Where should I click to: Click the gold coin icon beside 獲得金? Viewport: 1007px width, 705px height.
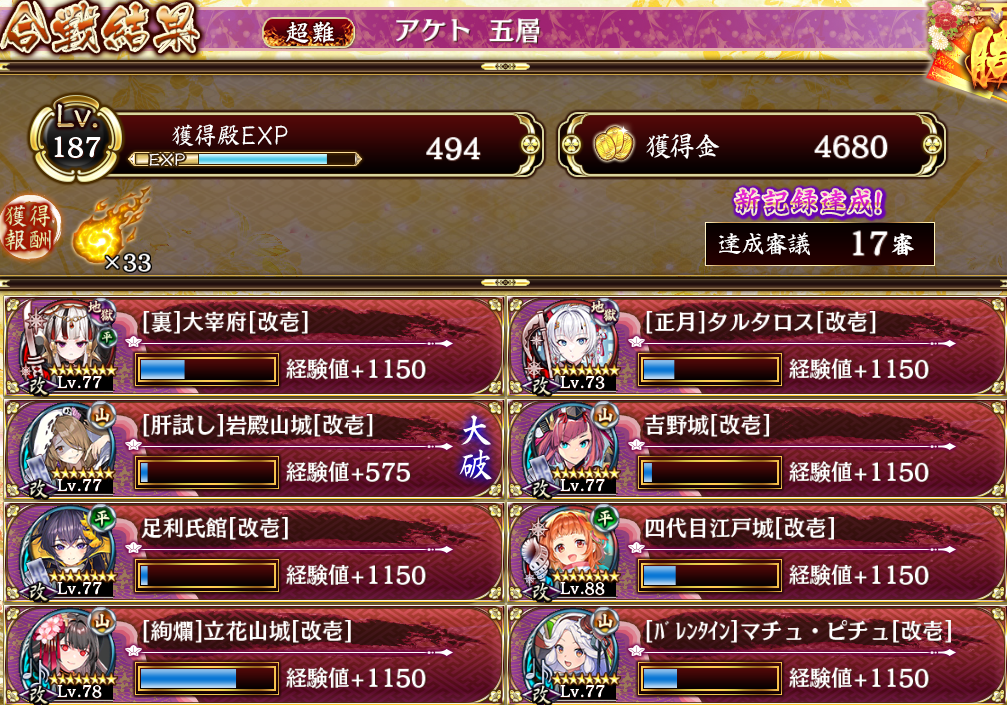pos(613,144)
